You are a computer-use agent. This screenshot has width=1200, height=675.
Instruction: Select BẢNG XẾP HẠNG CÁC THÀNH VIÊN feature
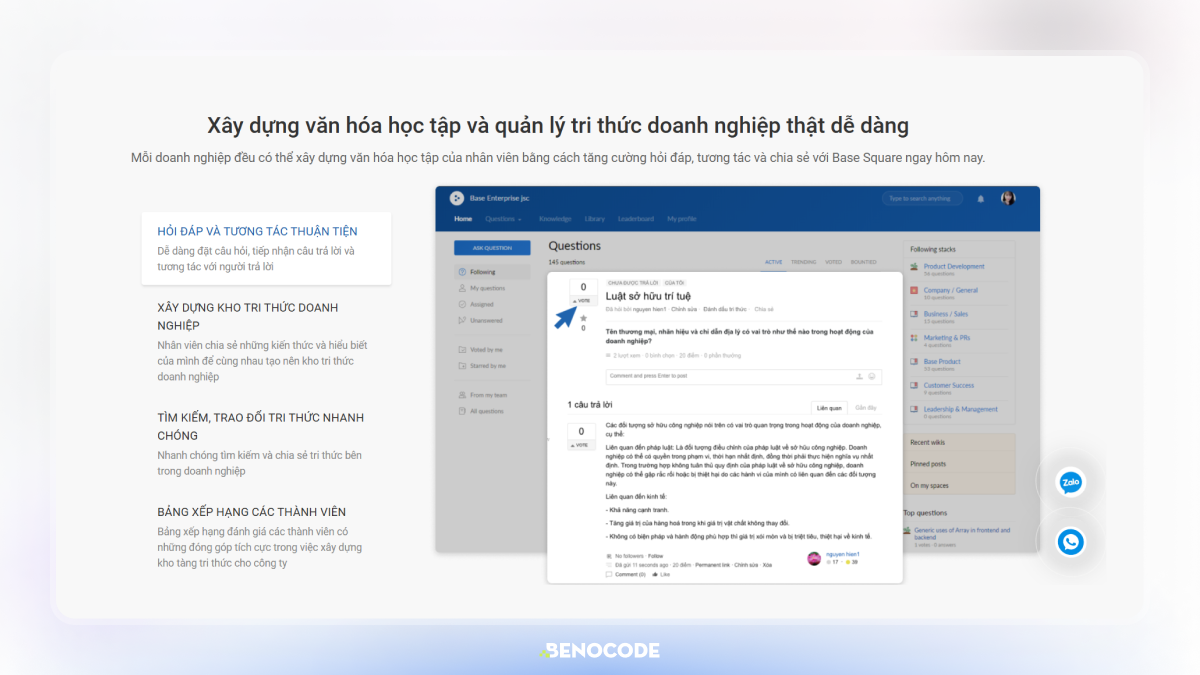266,537
